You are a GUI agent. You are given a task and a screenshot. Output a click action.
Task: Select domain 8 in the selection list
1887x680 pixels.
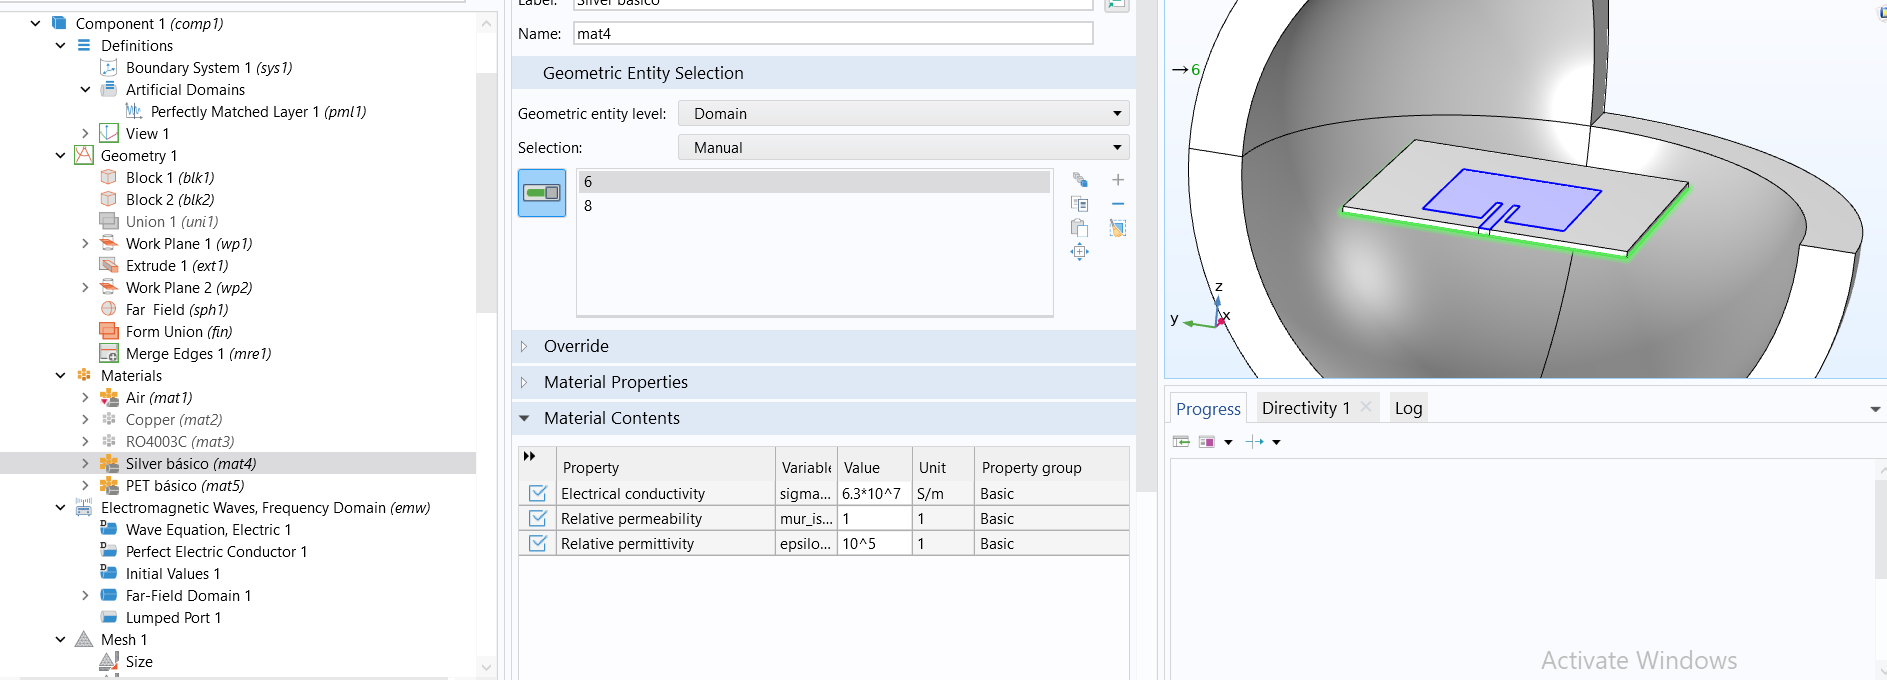(x=588, y=206)
